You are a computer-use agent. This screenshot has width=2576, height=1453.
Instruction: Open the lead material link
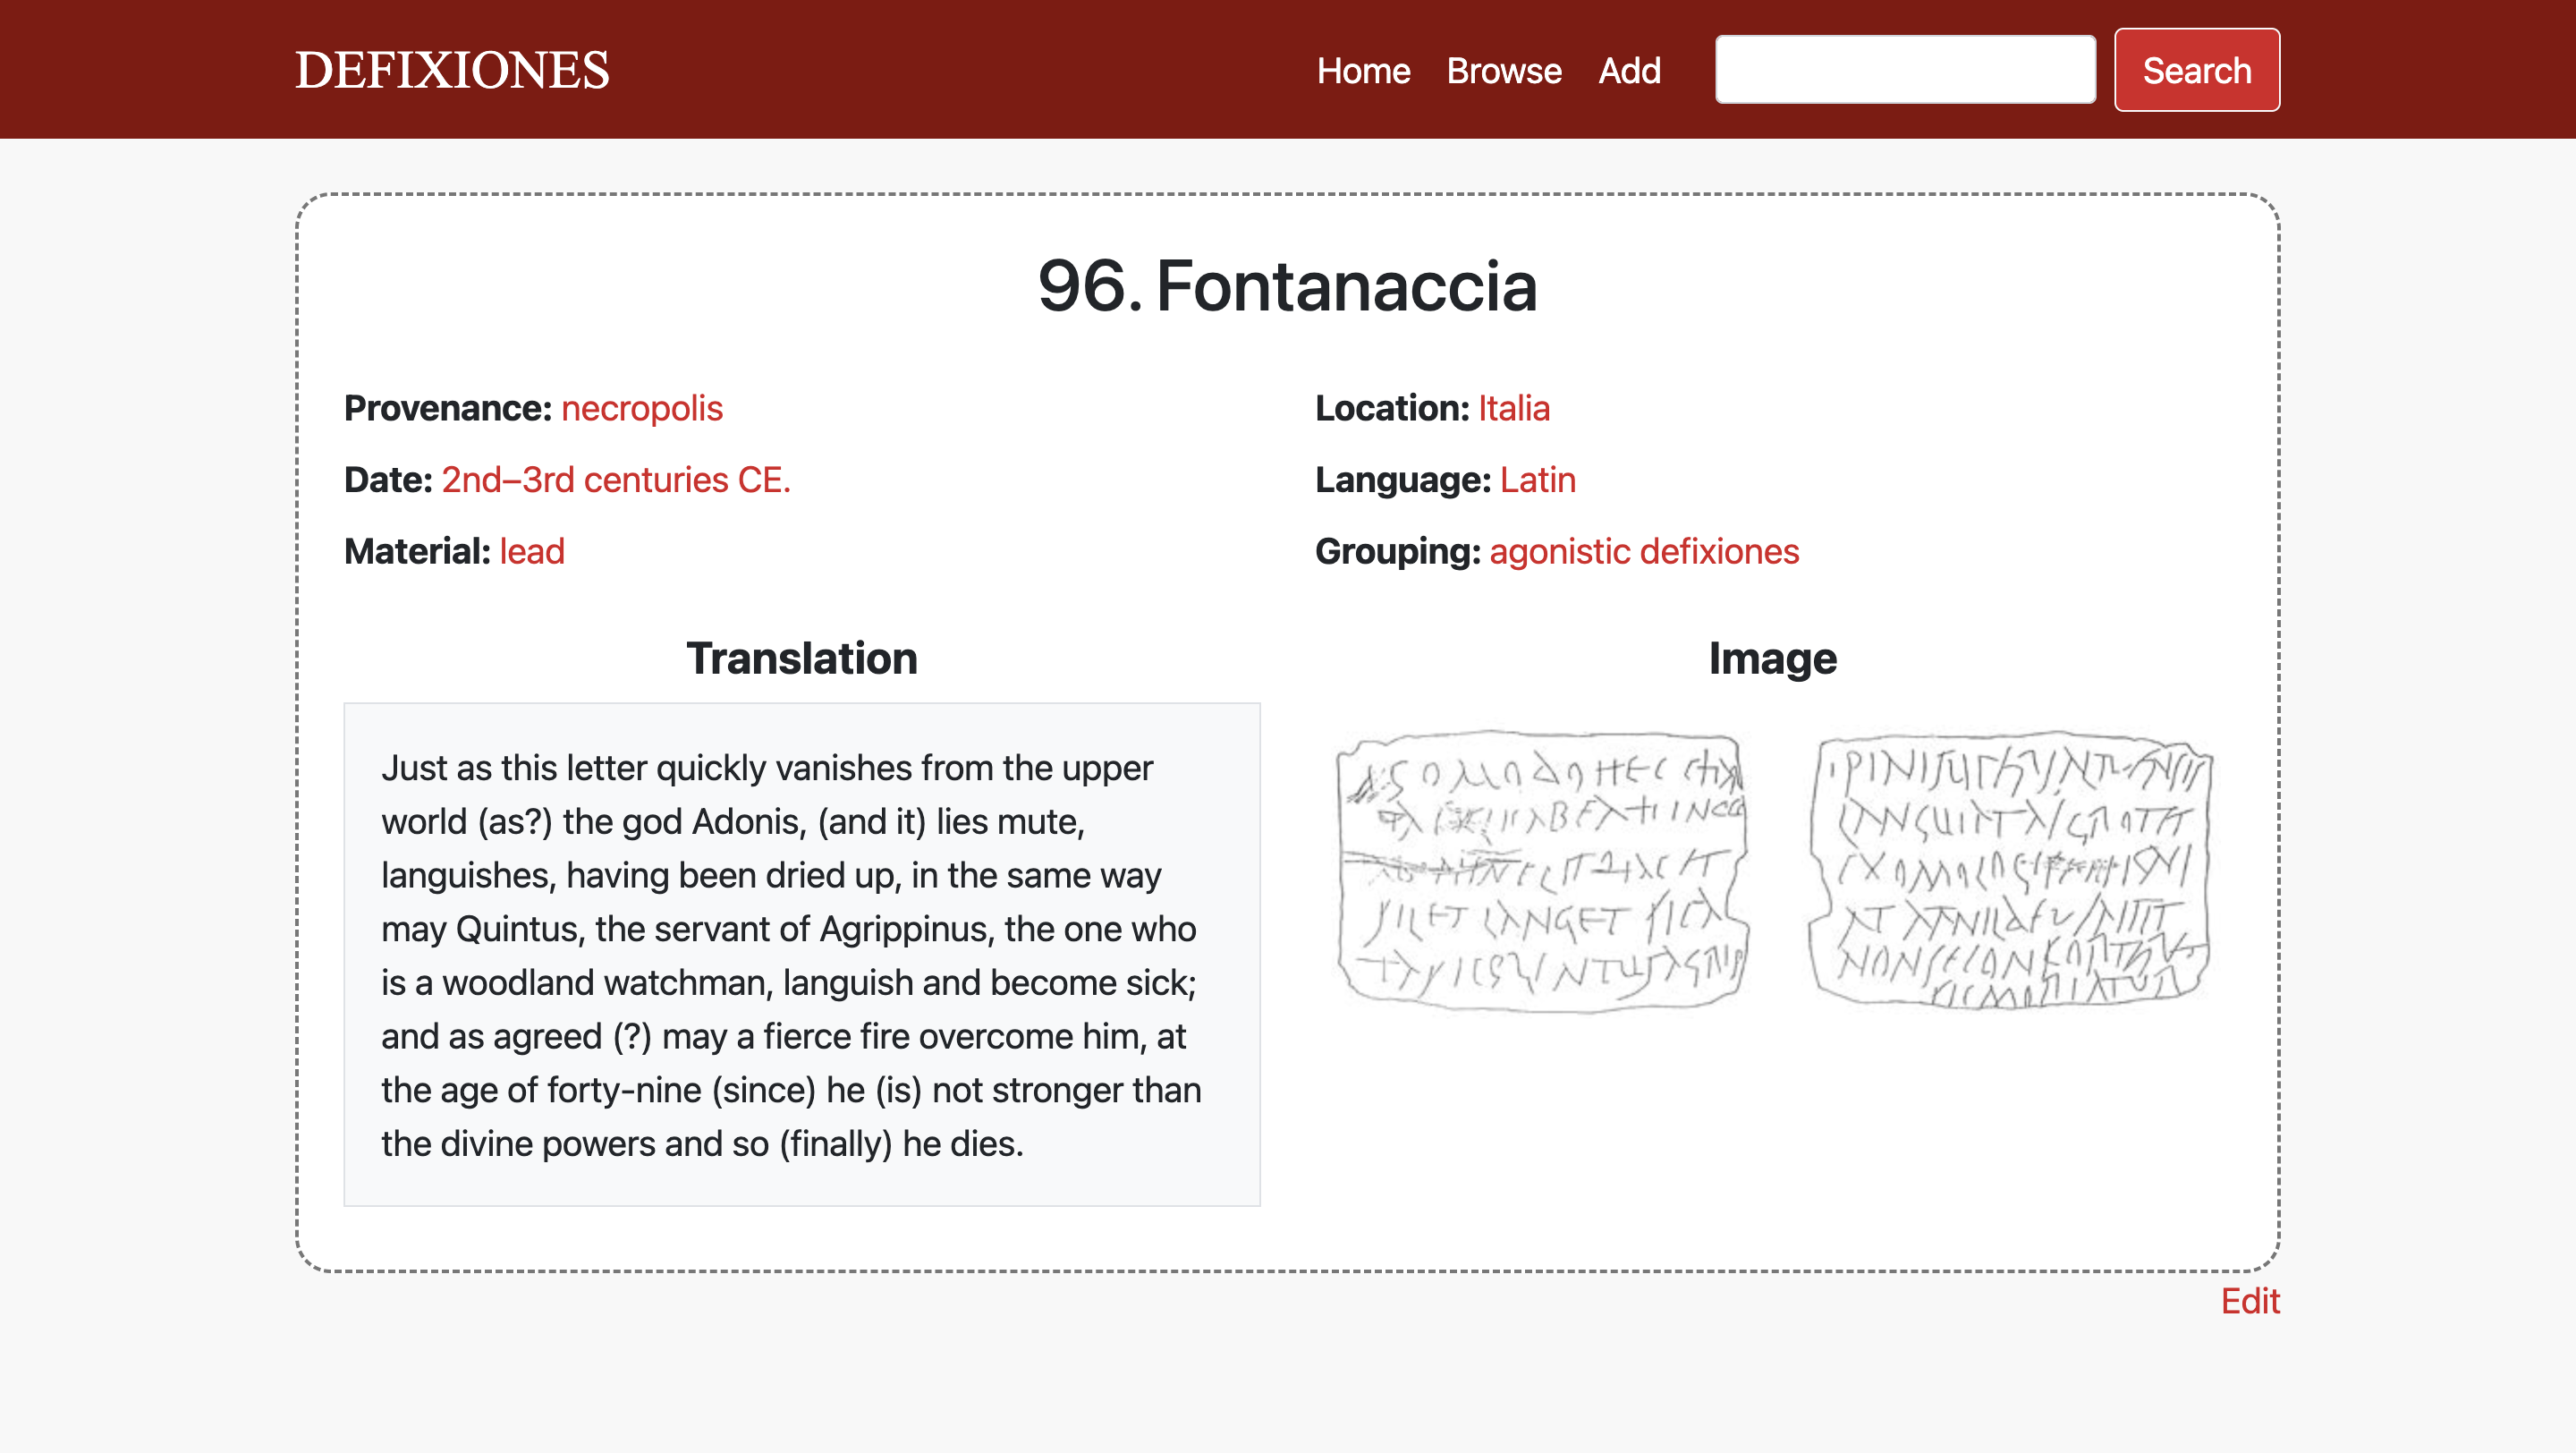(532, 551)
